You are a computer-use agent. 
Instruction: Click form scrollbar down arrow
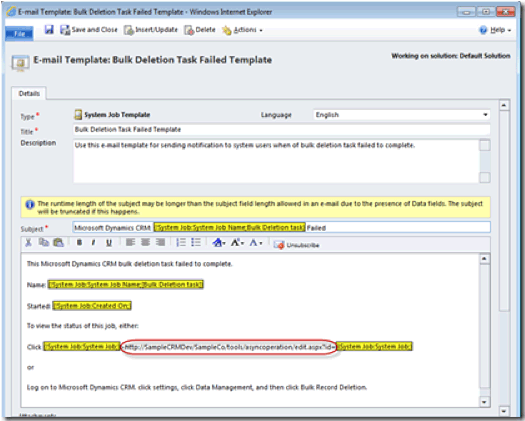pyautogui.click(x=504, y=411)
